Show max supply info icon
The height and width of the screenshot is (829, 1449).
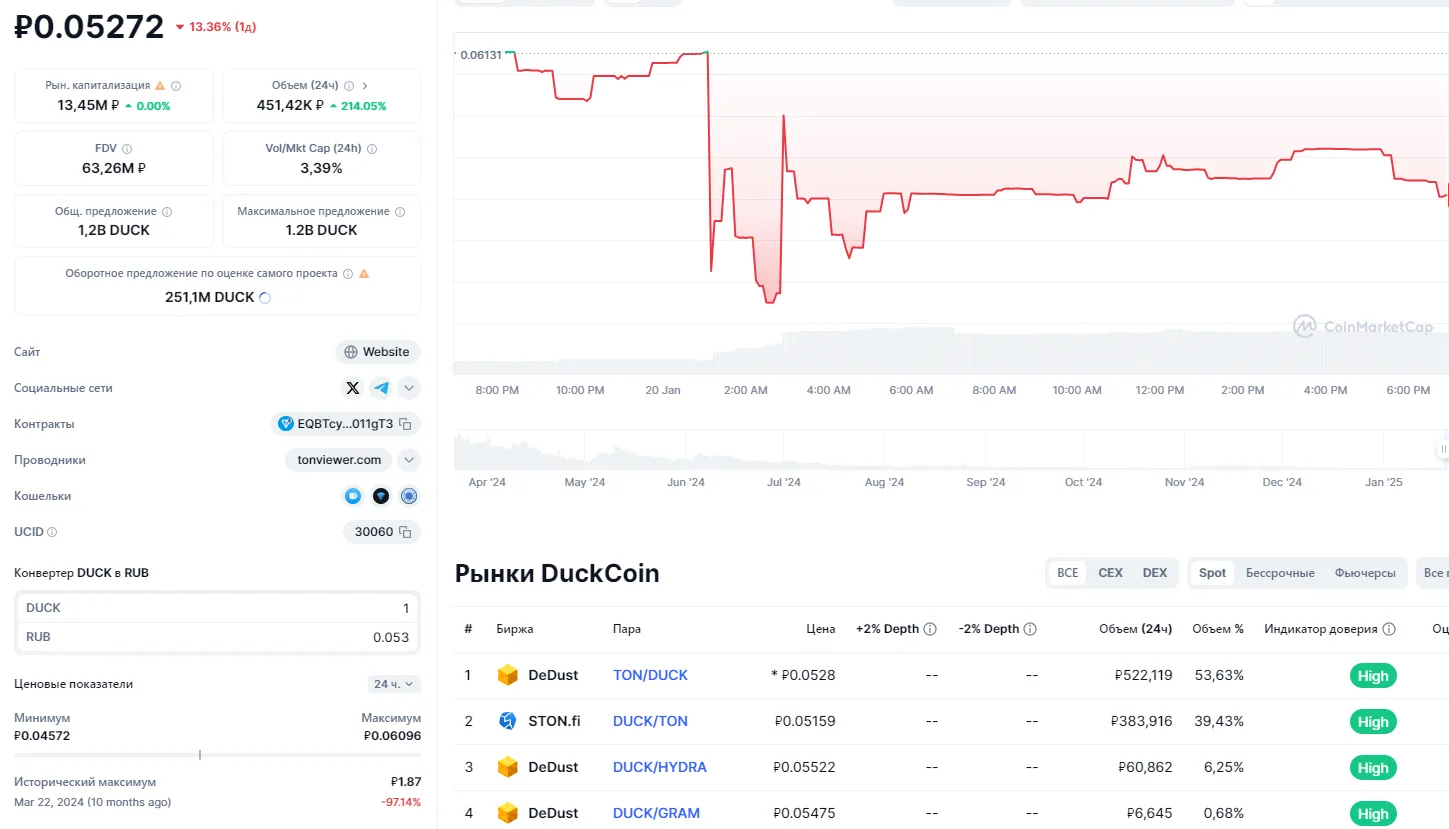pos(400,212)
